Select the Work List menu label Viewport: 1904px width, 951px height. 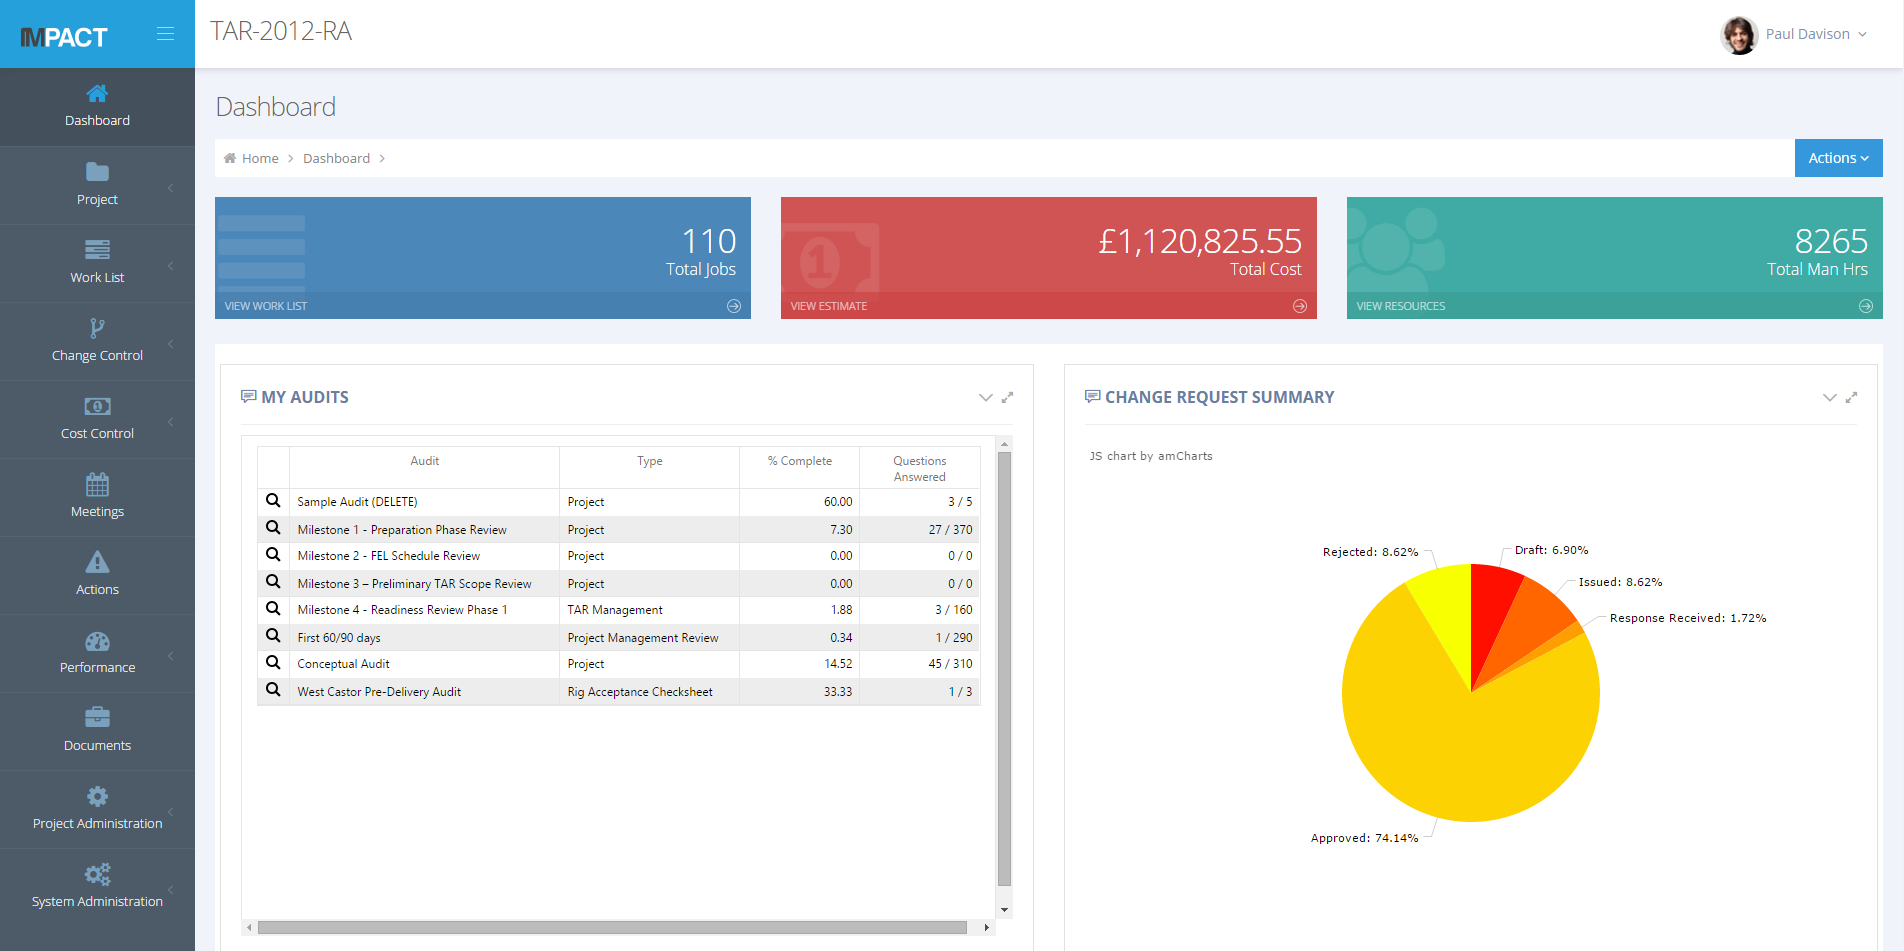(x=97, y=278)
